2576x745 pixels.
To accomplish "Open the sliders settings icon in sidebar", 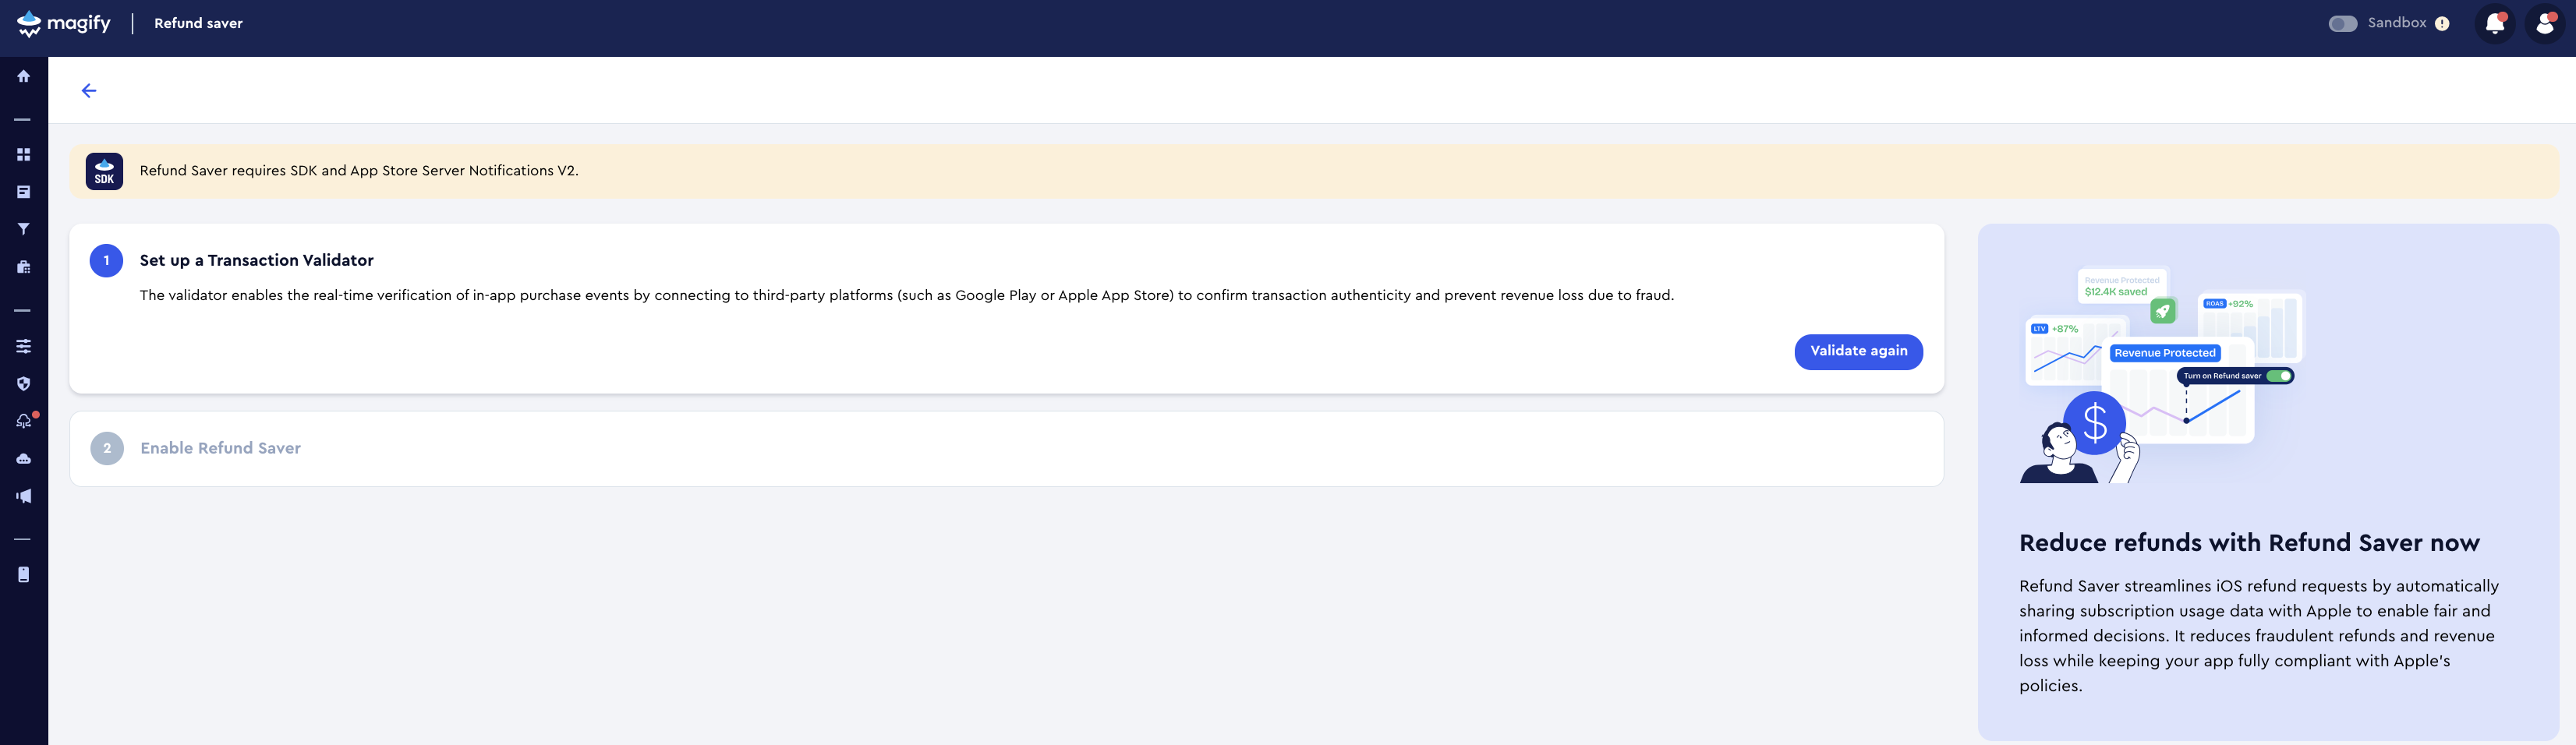I will (x=23, y=346).
